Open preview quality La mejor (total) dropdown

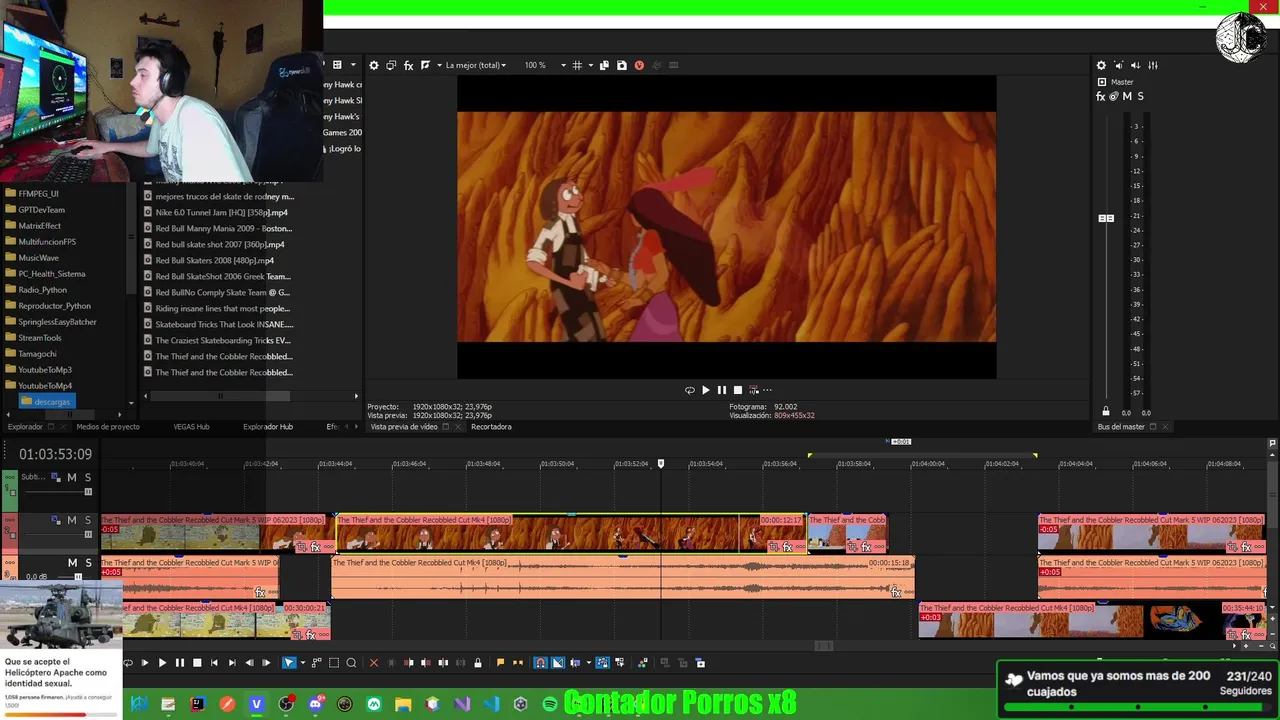tap(475, 65)
